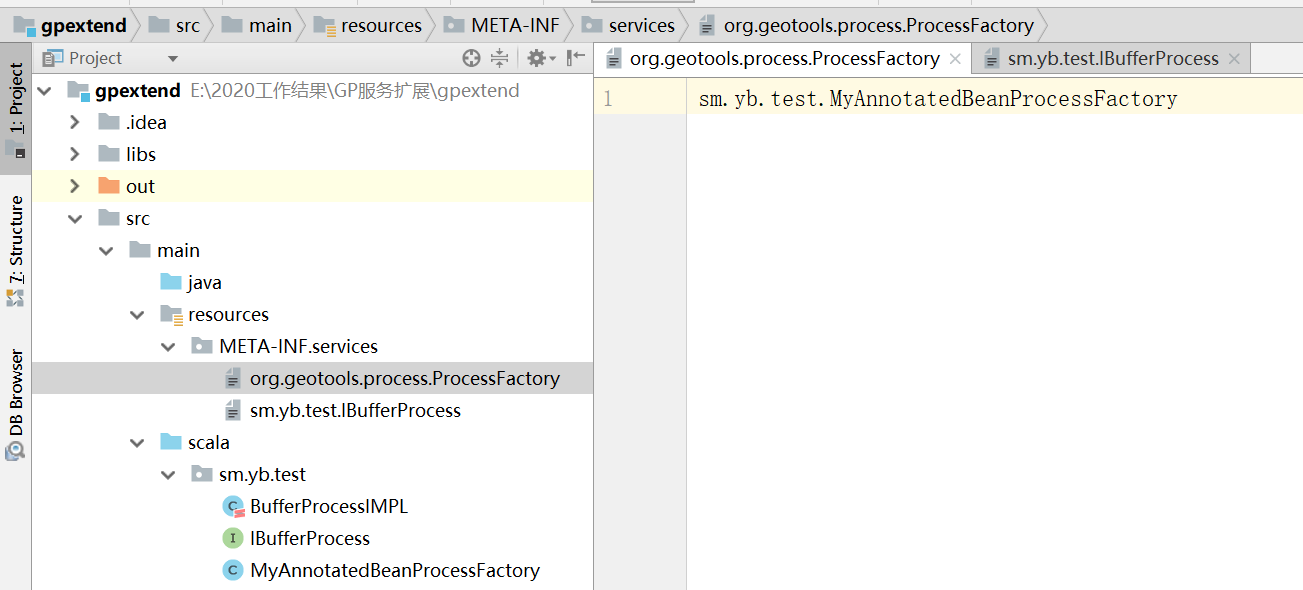Click the .idea folder icon
The width and height of the screenshot is (1303, 590).
pos(109,123)
